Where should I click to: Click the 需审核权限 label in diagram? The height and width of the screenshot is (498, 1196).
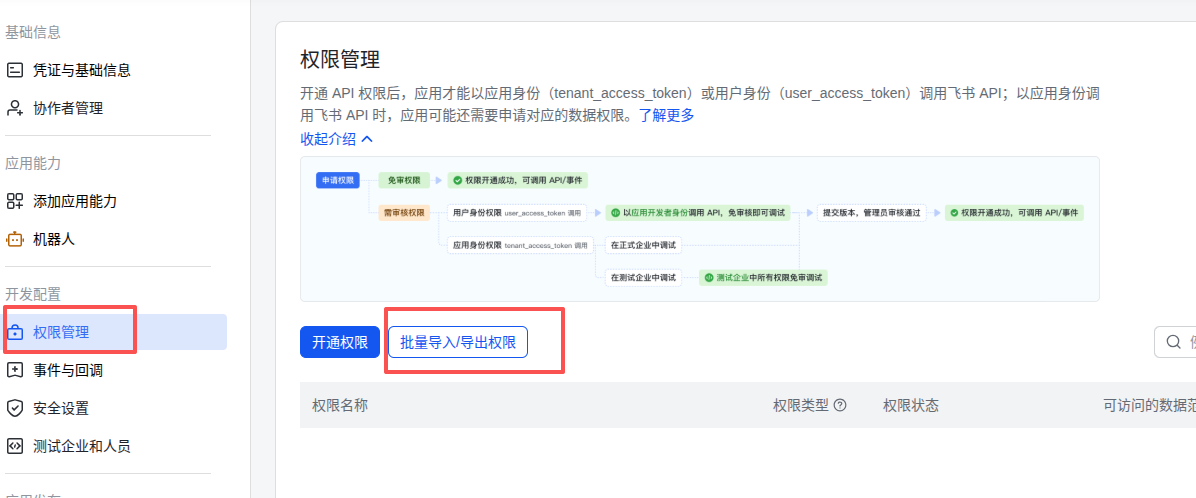(x=404, y=213)
